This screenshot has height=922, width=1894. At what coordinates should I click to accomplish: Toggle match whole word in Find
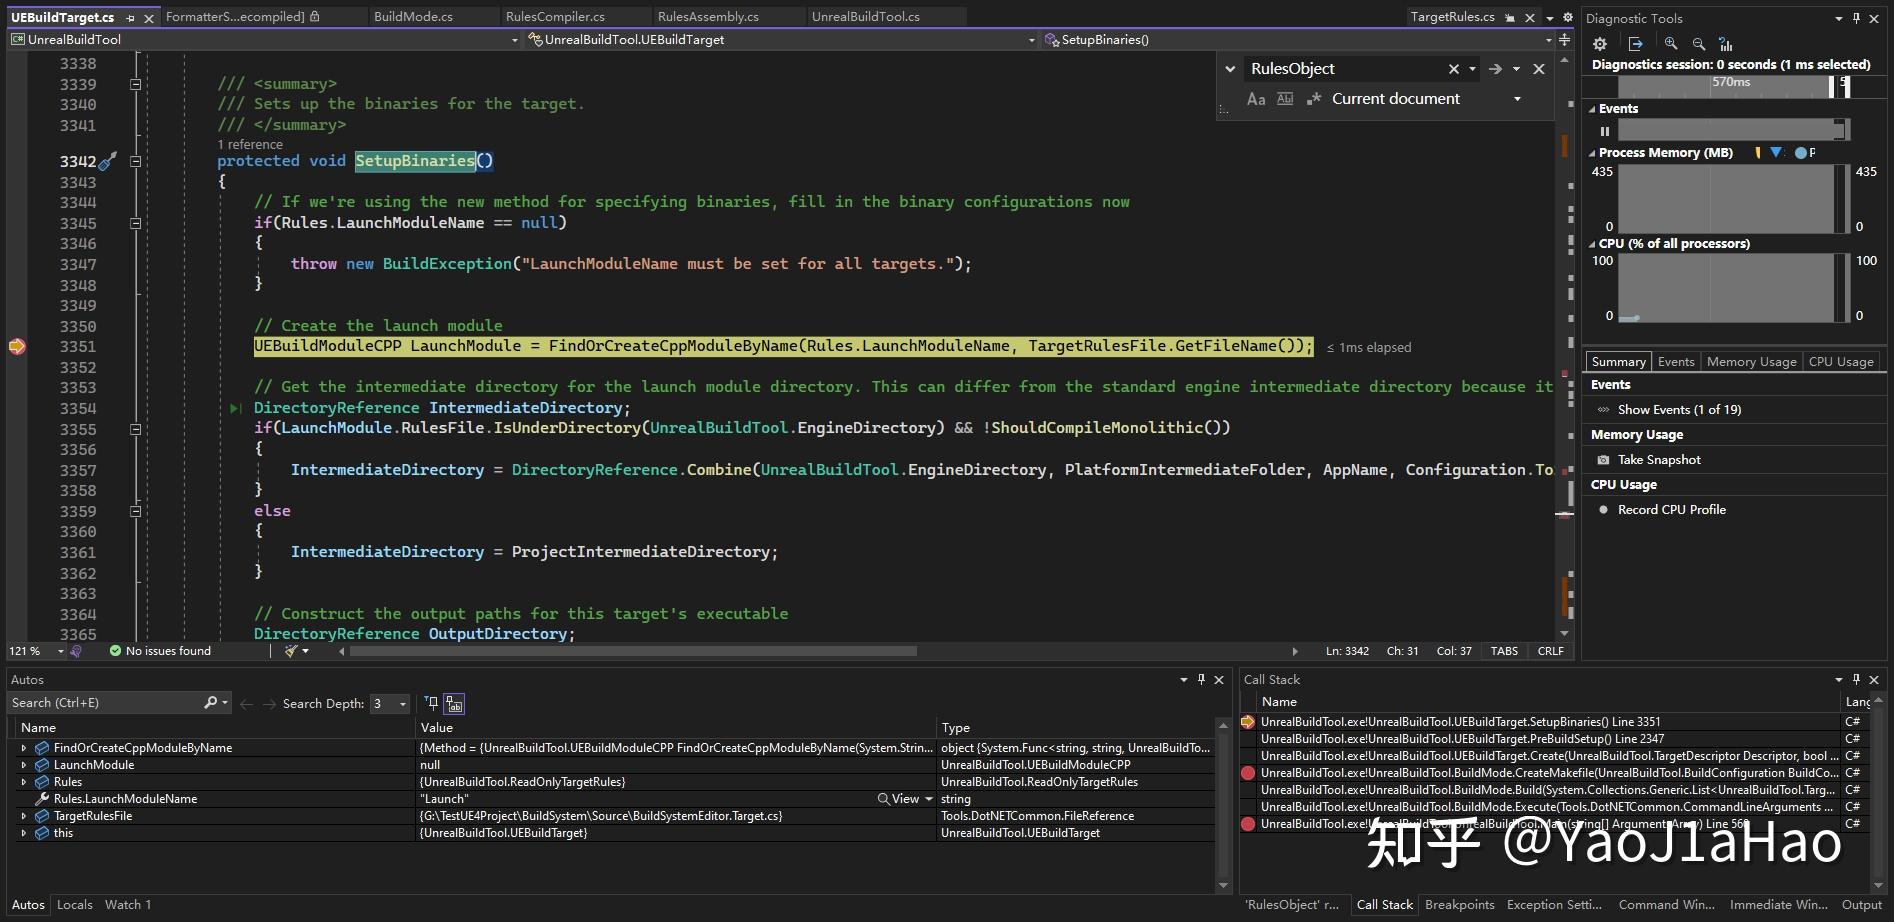1285,99
